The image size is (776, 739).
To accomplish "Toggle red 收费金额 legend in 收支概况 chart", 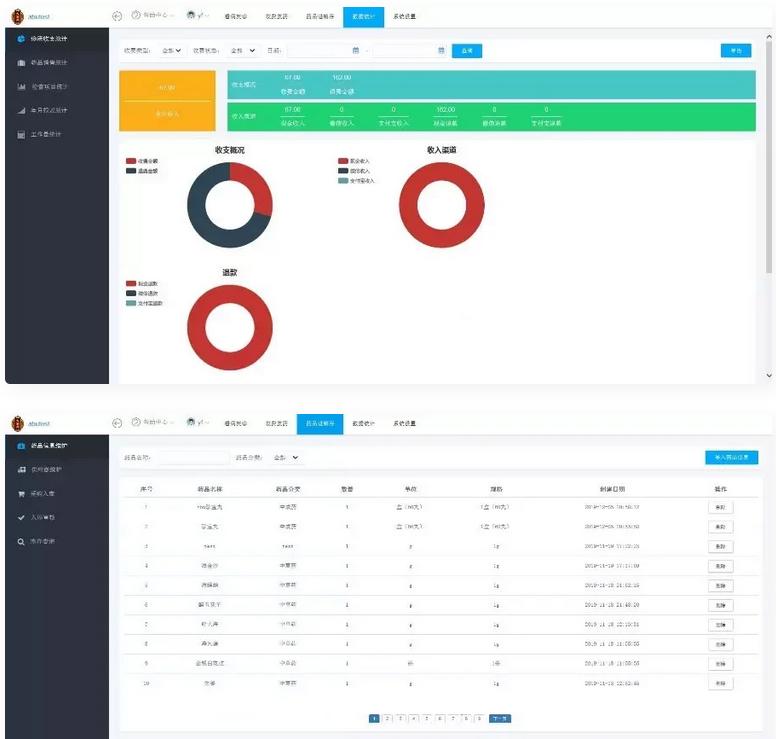I will (142, 161).
